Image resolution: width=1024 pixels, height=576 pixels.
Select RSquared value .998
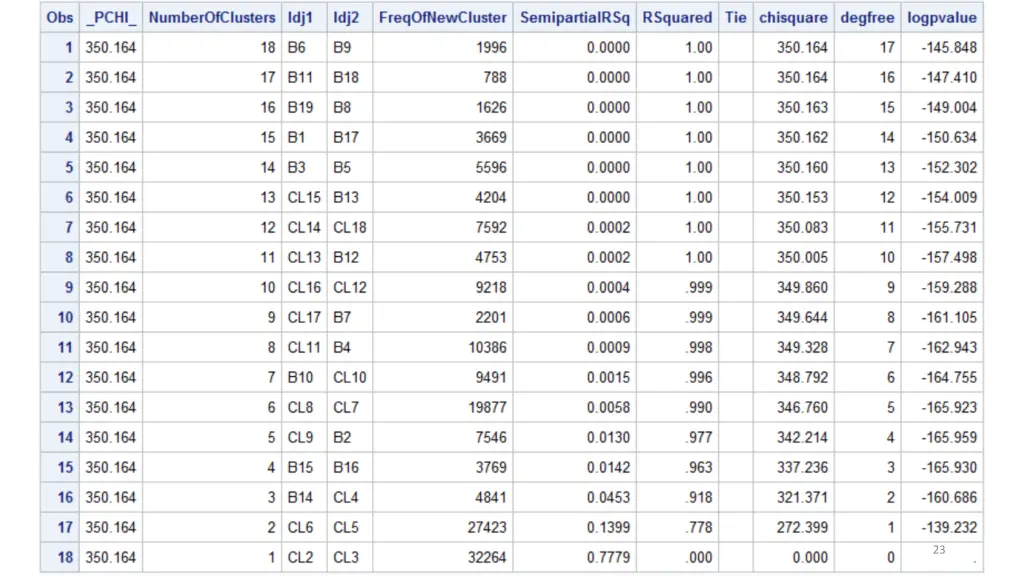[699, 348]
